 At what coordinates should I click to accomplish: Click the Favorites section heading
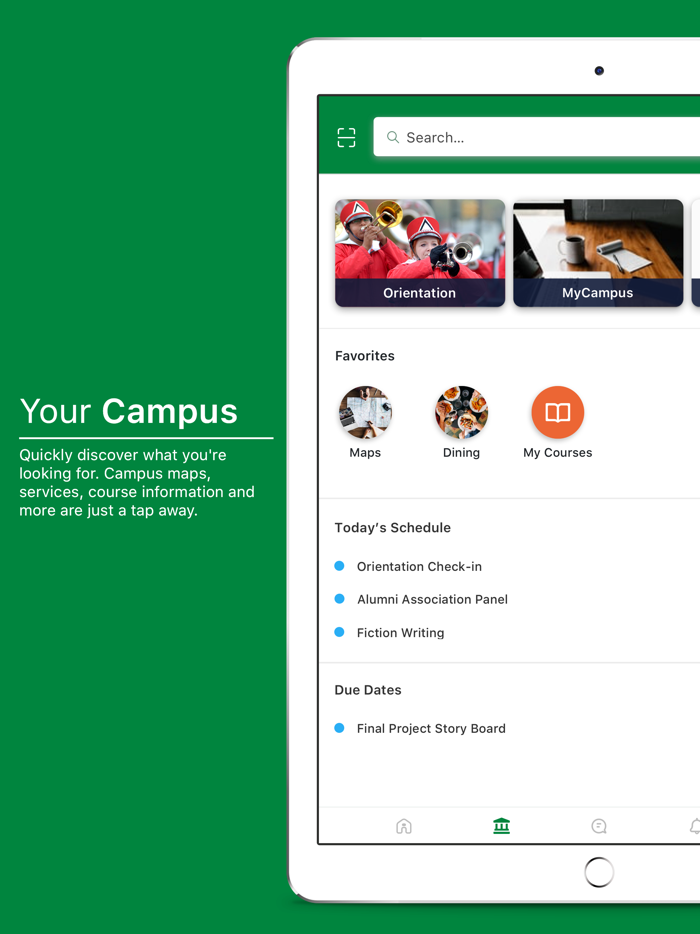pos(365,356)
